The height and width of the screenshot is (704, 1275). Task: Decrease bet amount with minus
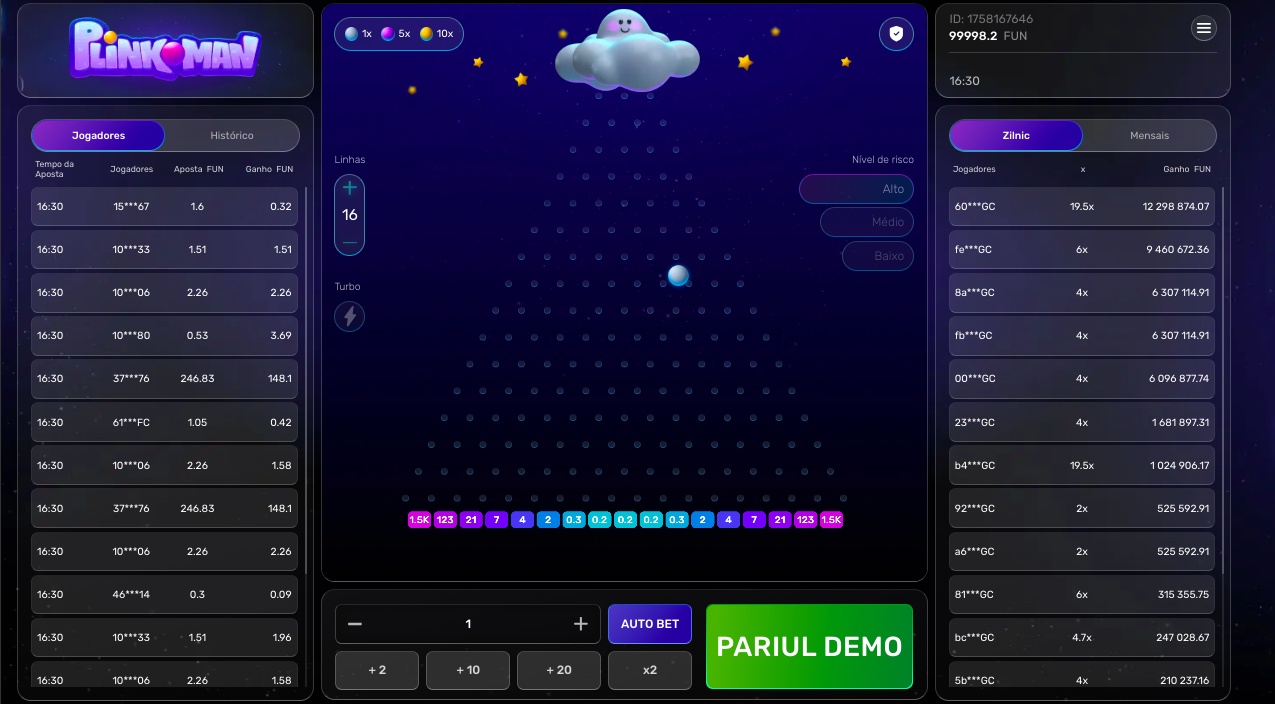[355, 624]
